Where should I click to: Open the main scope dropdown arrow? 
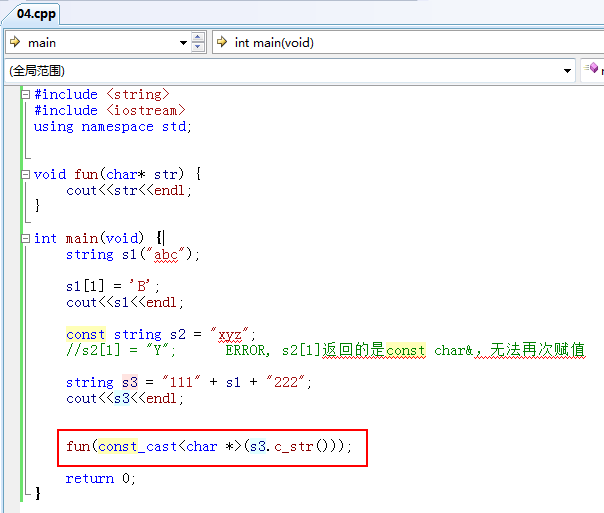coord(184,43)
